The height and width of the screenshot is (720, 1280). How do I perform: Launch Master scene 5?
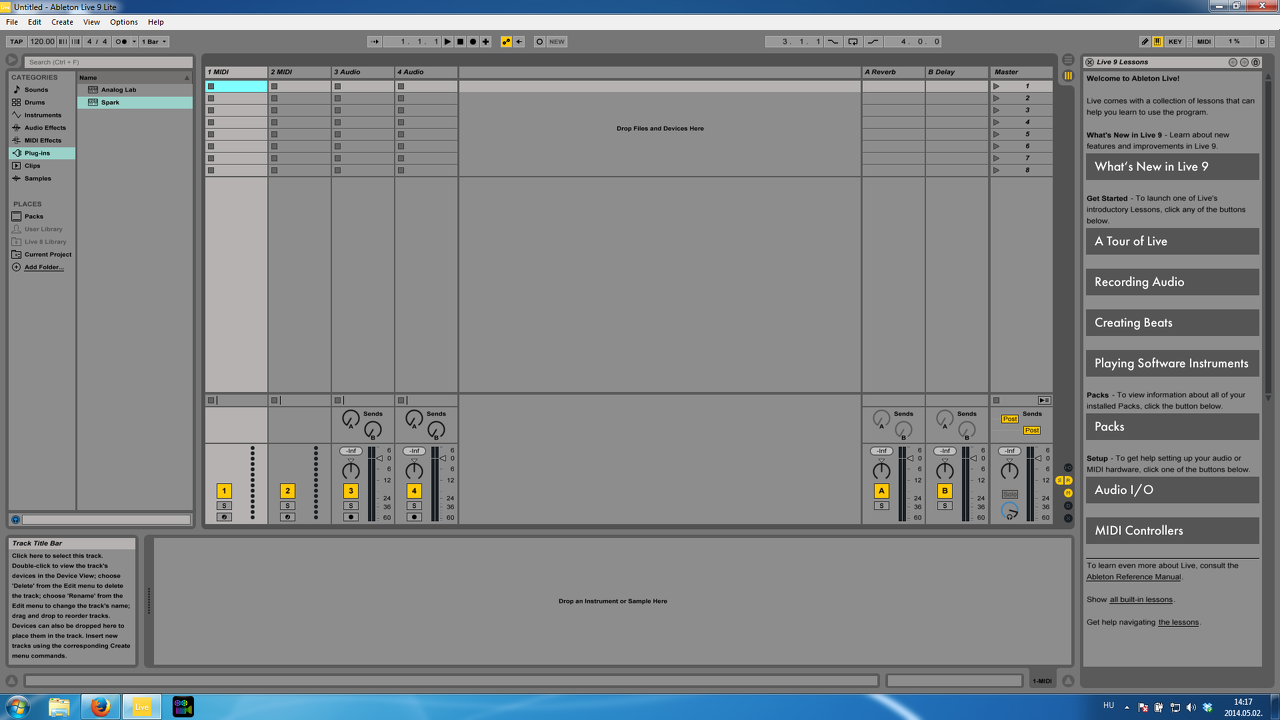pyautogui.click(x=996, y=134)
